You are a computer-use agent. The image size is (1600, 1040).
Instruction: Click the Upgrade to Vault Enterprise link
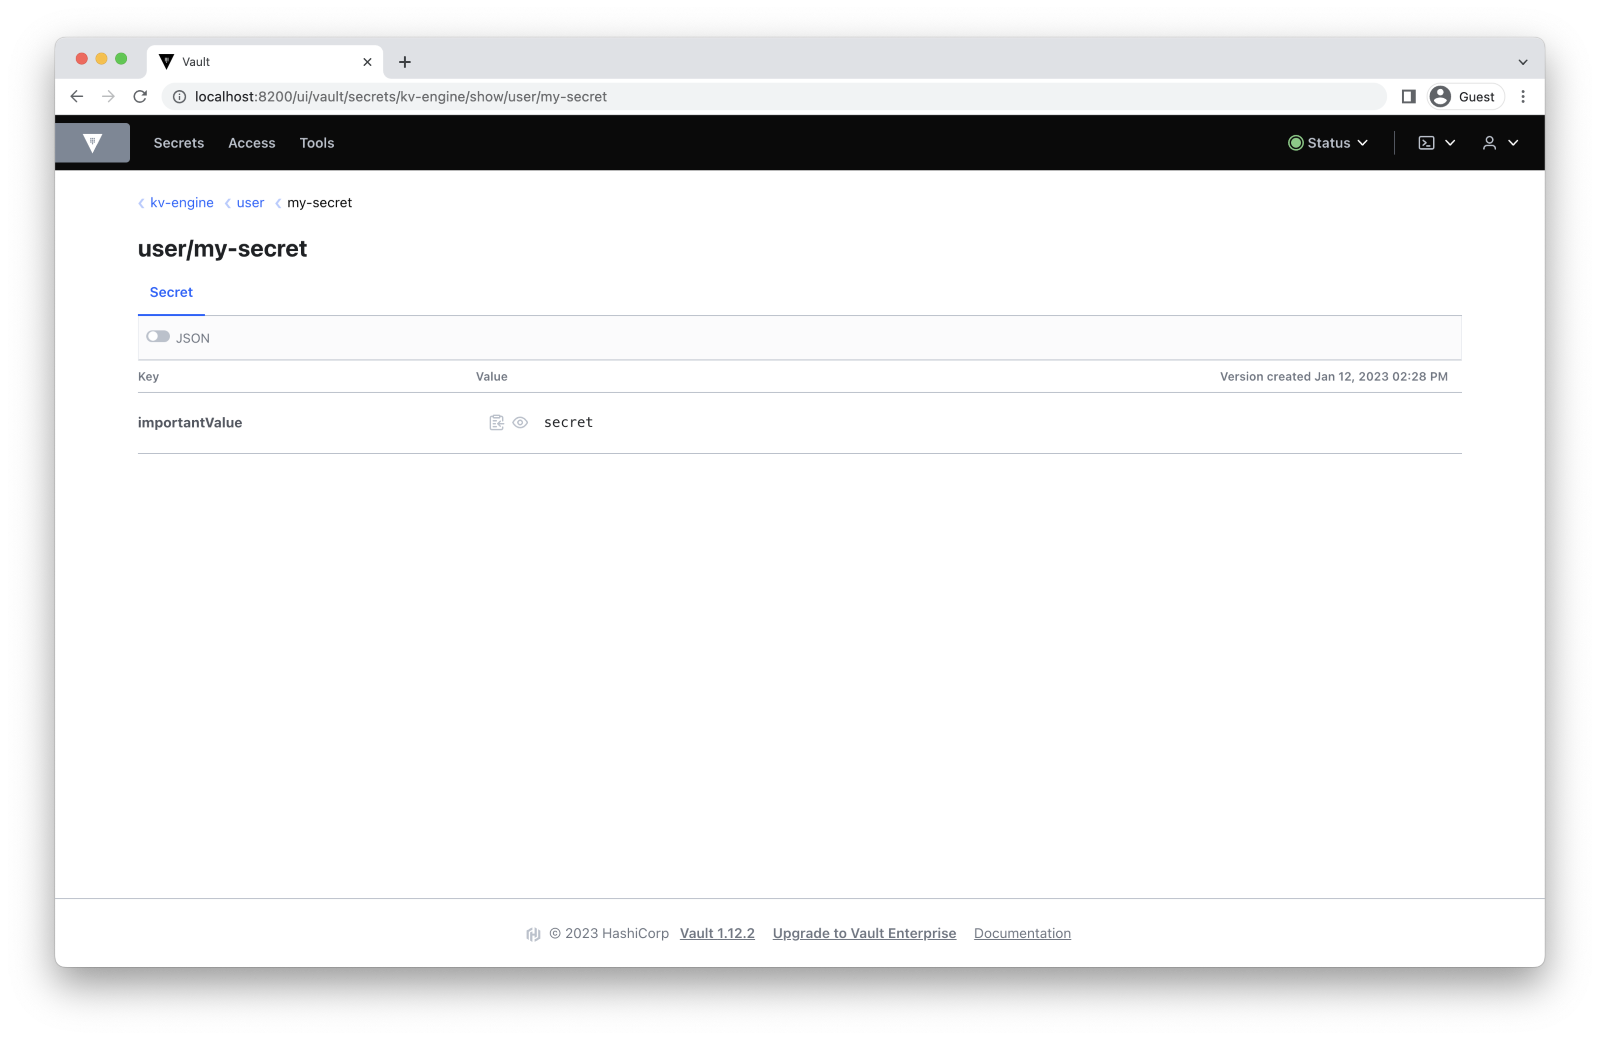[864, 934]
